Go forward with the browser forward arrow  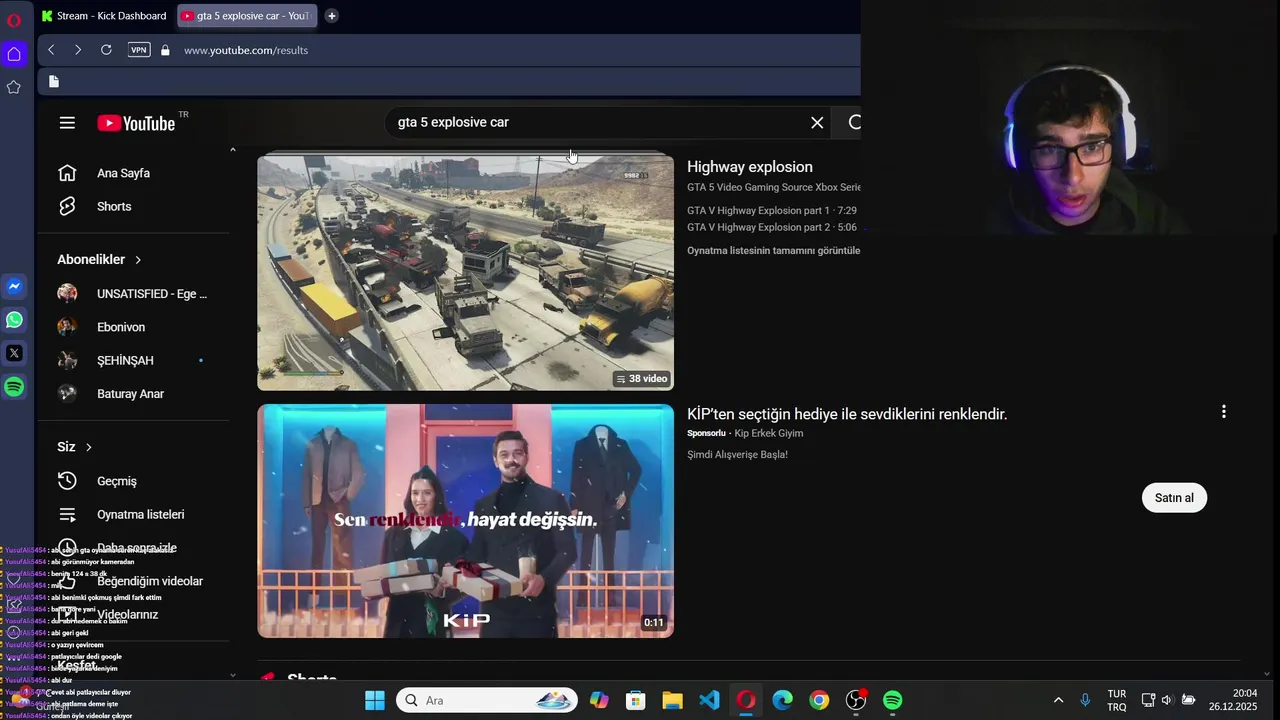coord(78,50)
